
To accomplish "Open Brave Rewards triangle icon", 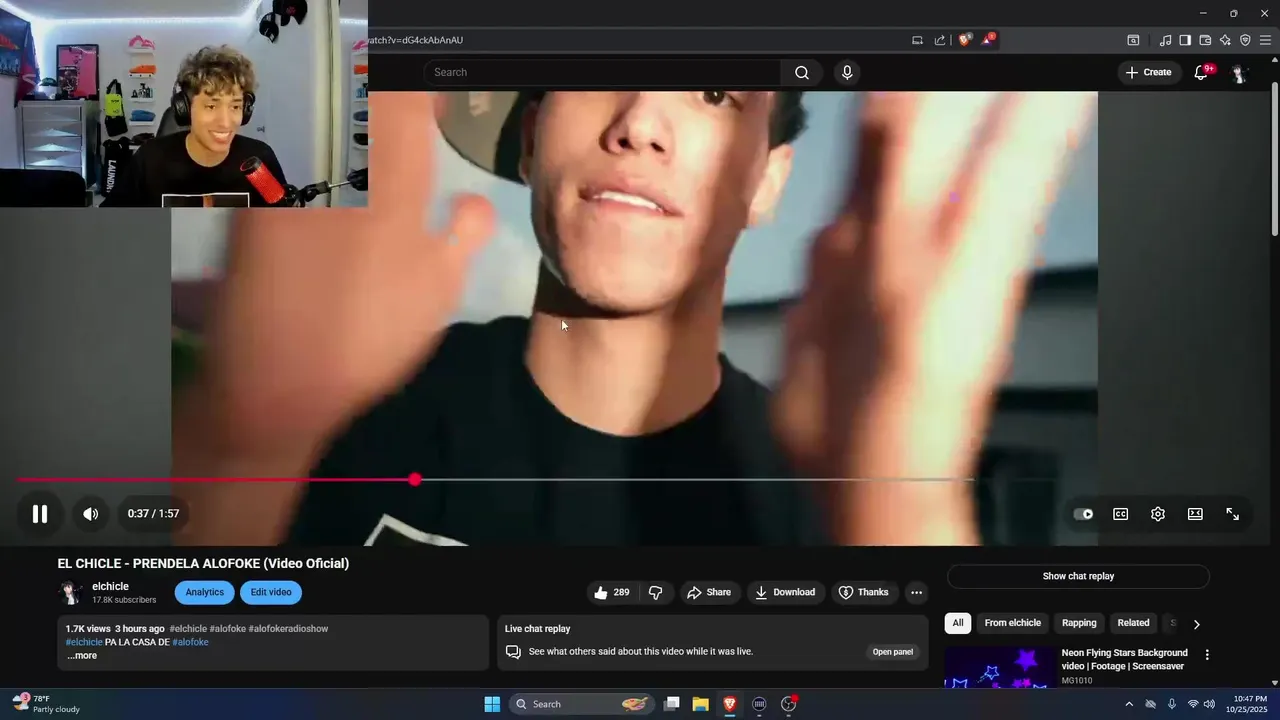I will (x=988, y=40).
